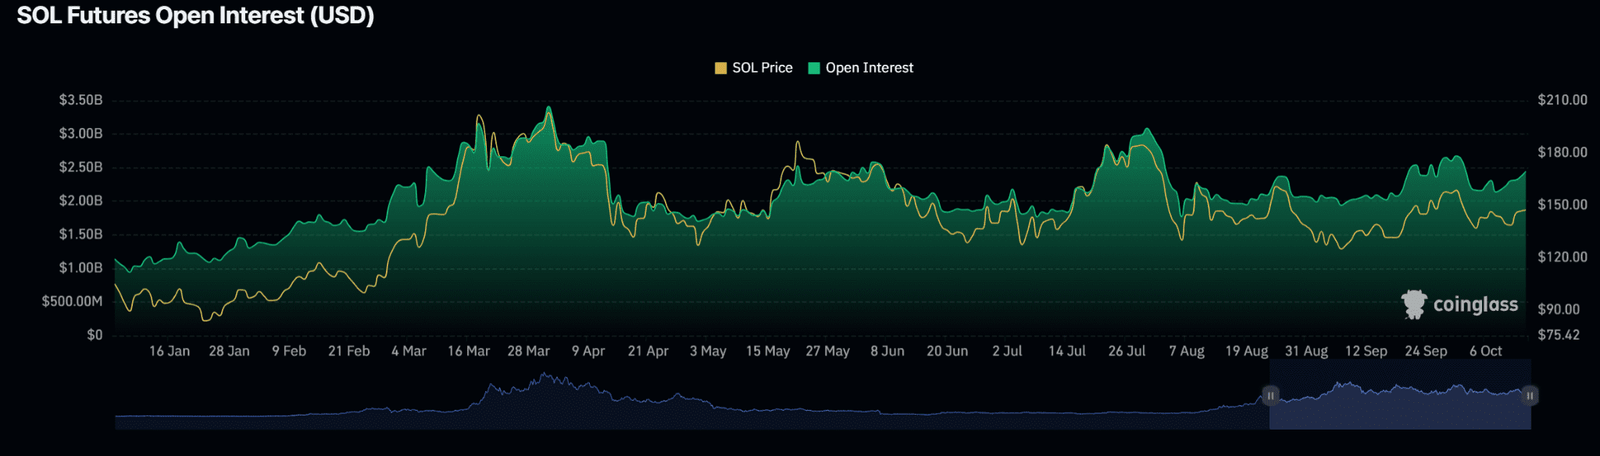Click the $500.00M left axis label
1600x456 pixels.
tap(72, 301)
